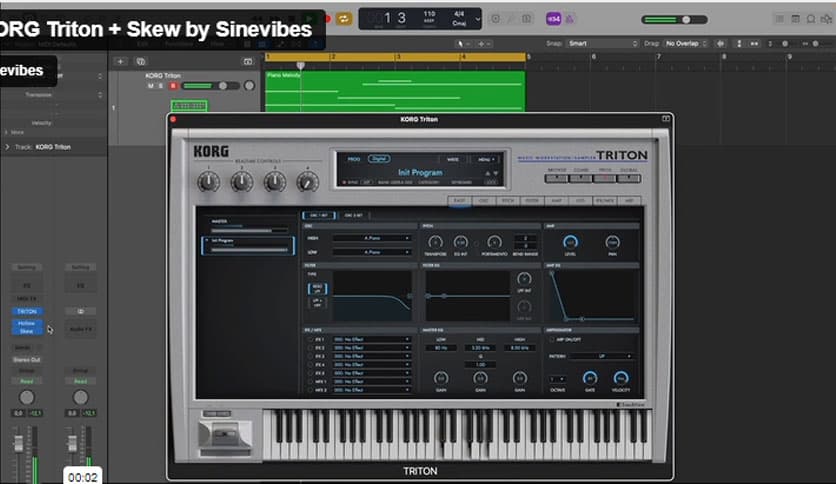
Task: Click previous program up arrow in display
Action: point(487,173)
